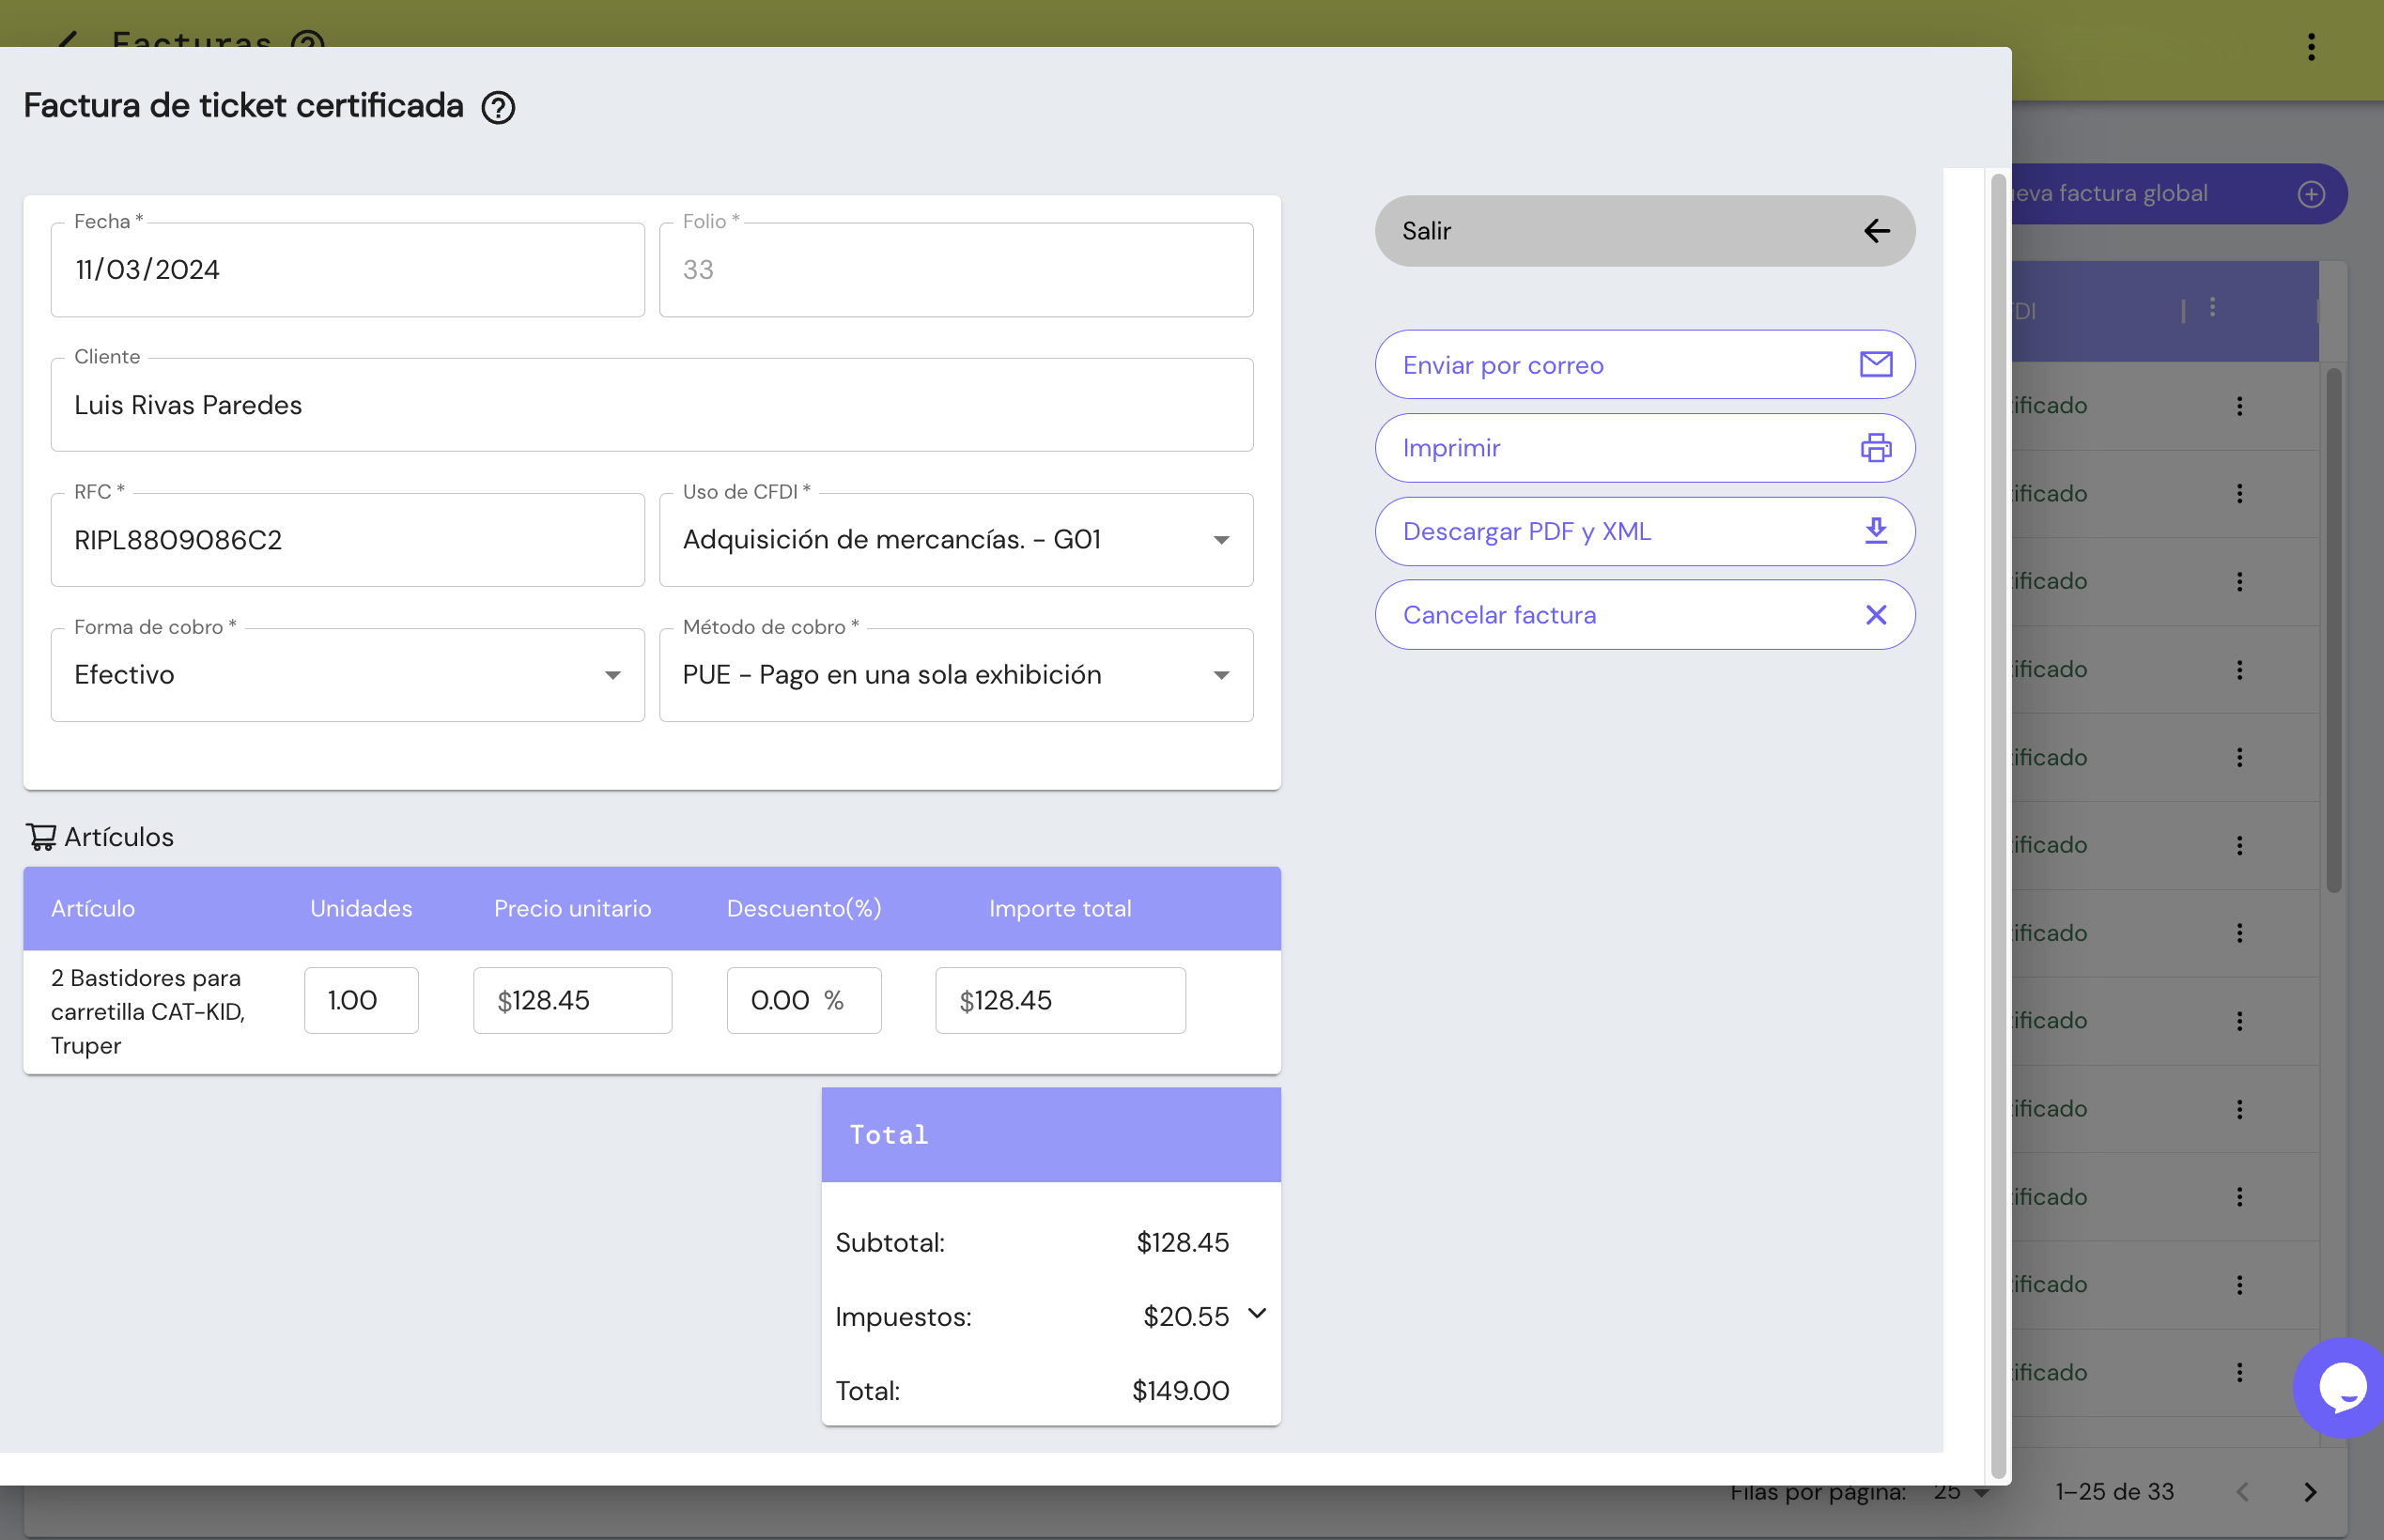Screen dimensions: 2384x1540
Task: Click inside the RFC input field
Action: coord(348,540)
